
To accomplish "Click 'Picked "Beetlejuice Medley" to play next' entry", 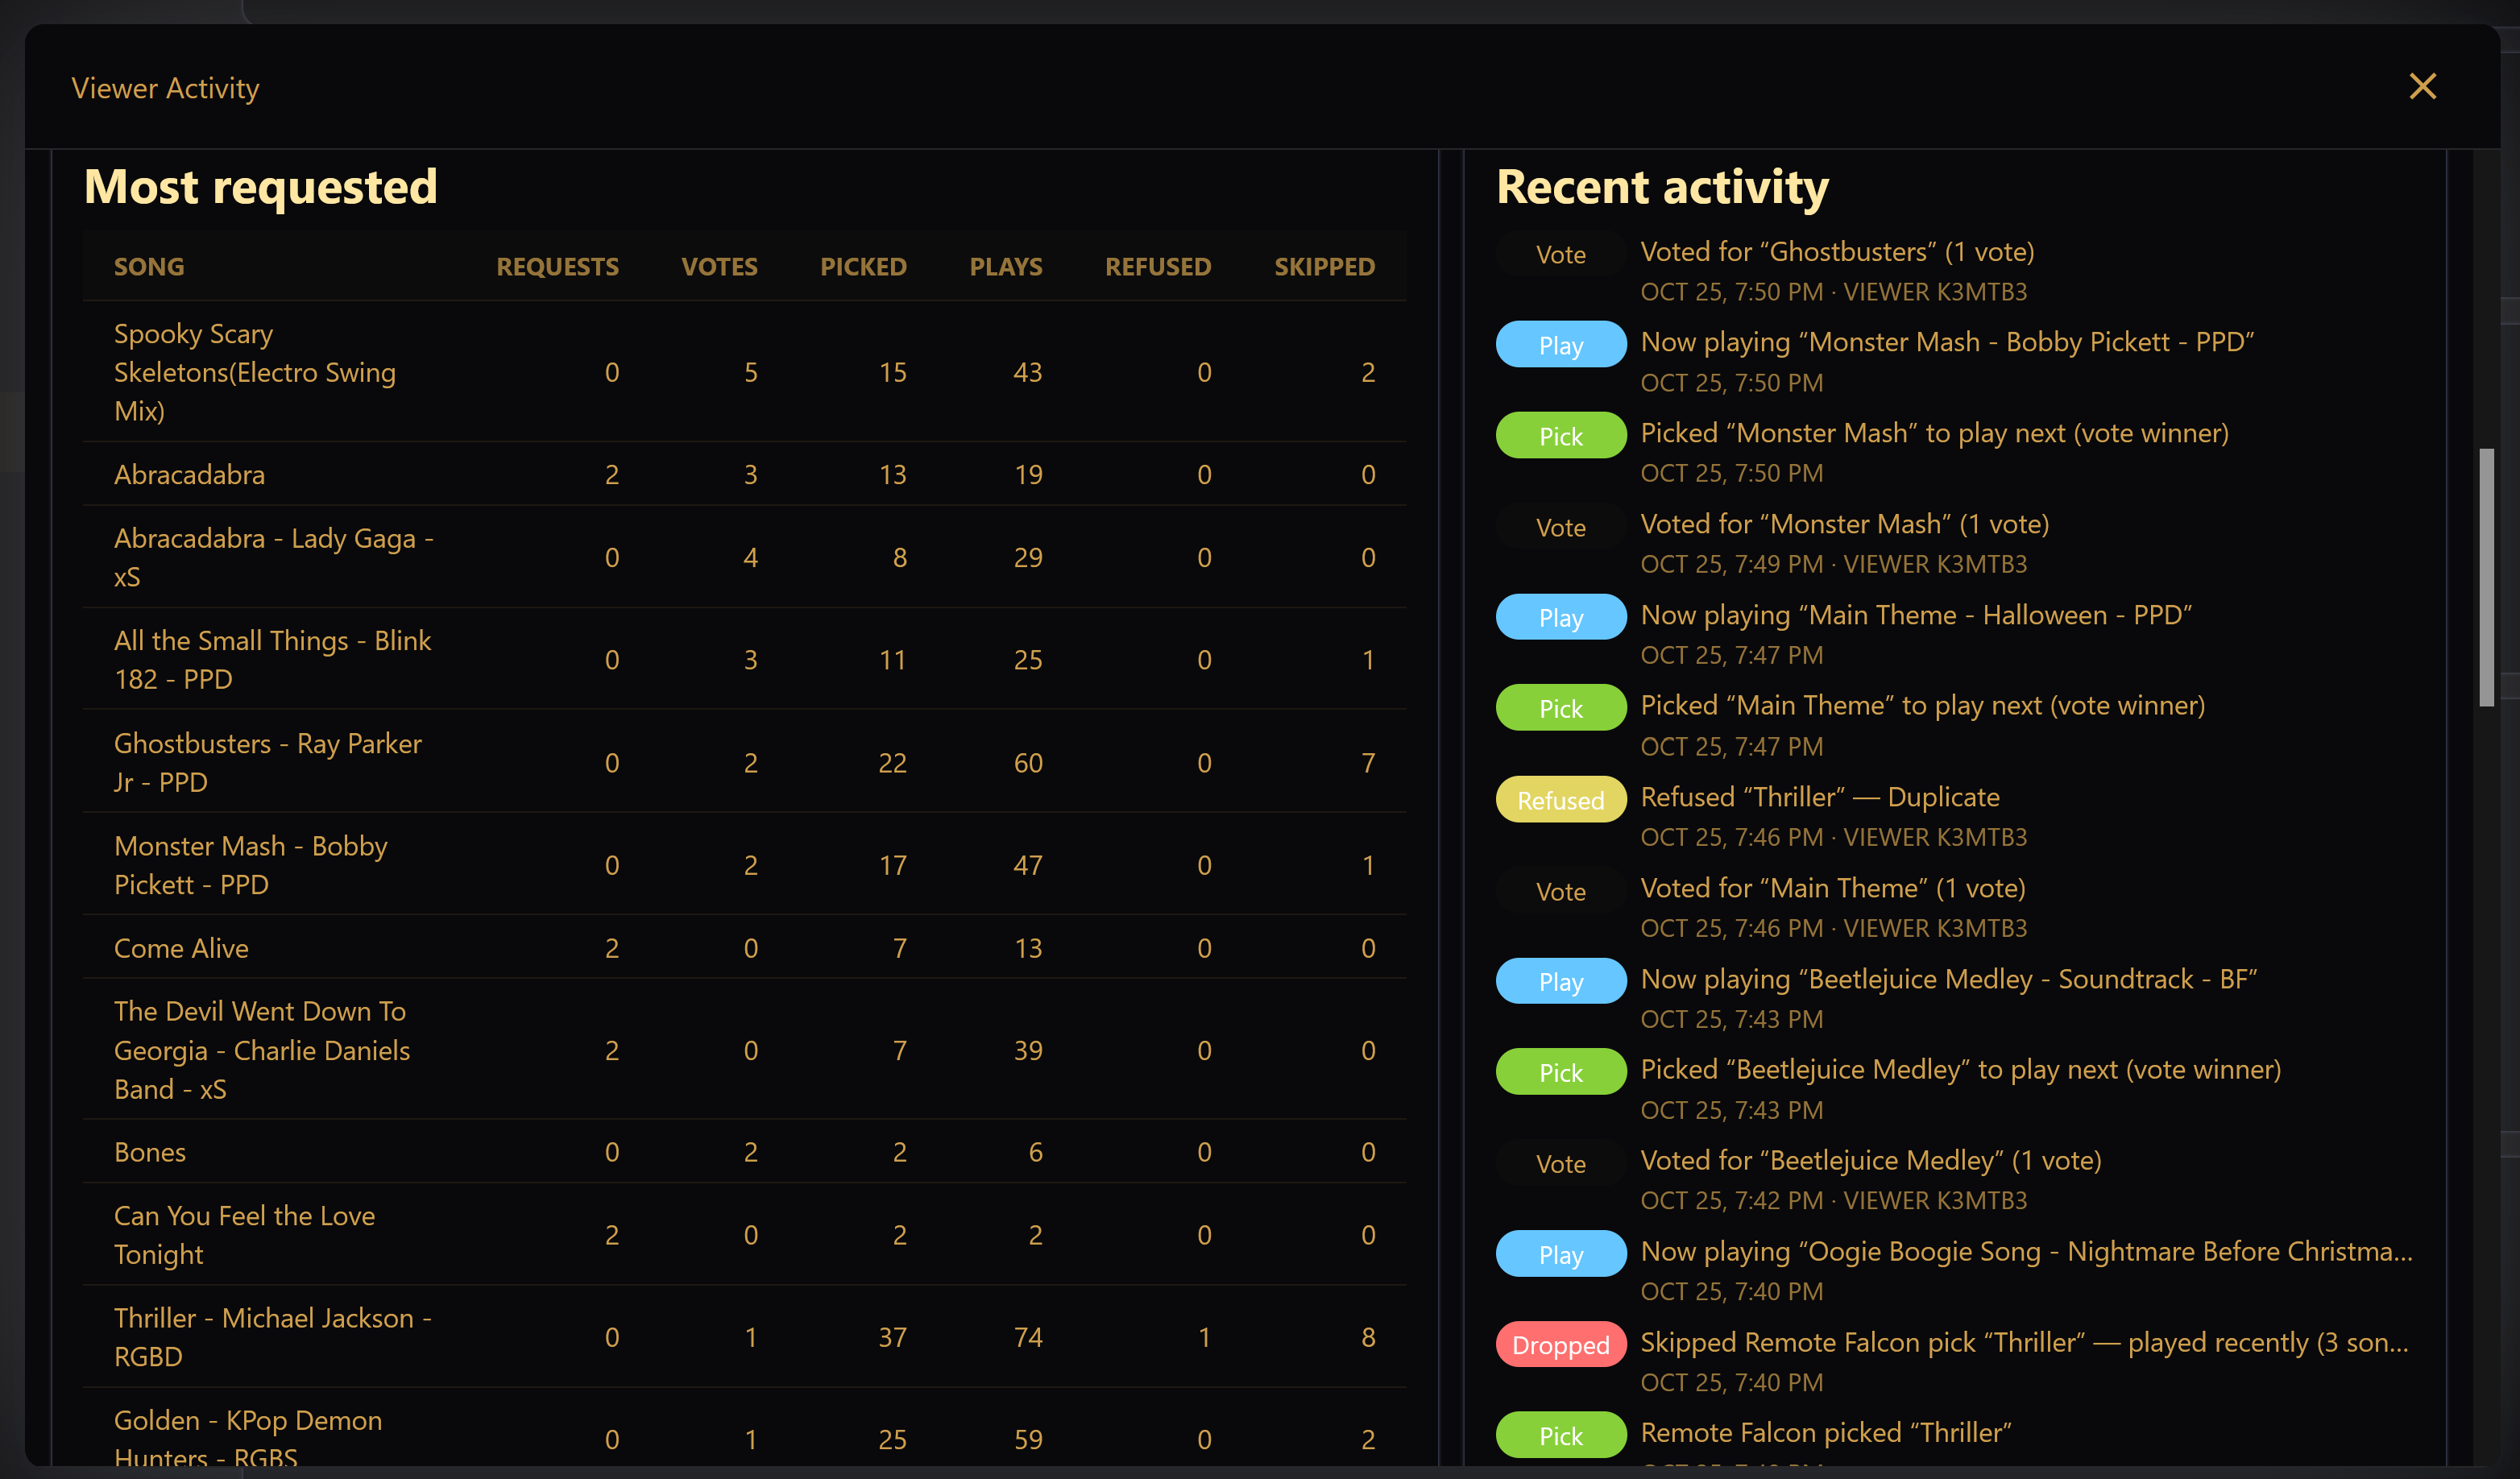I will [1960, 1069].
